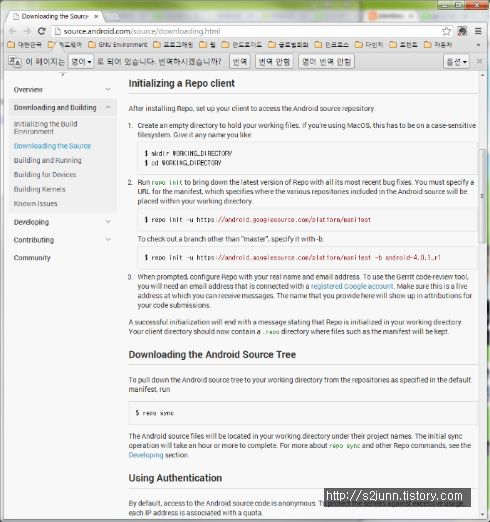Click the scrollbar down arrow
The image size is (490, 522).
482,515
